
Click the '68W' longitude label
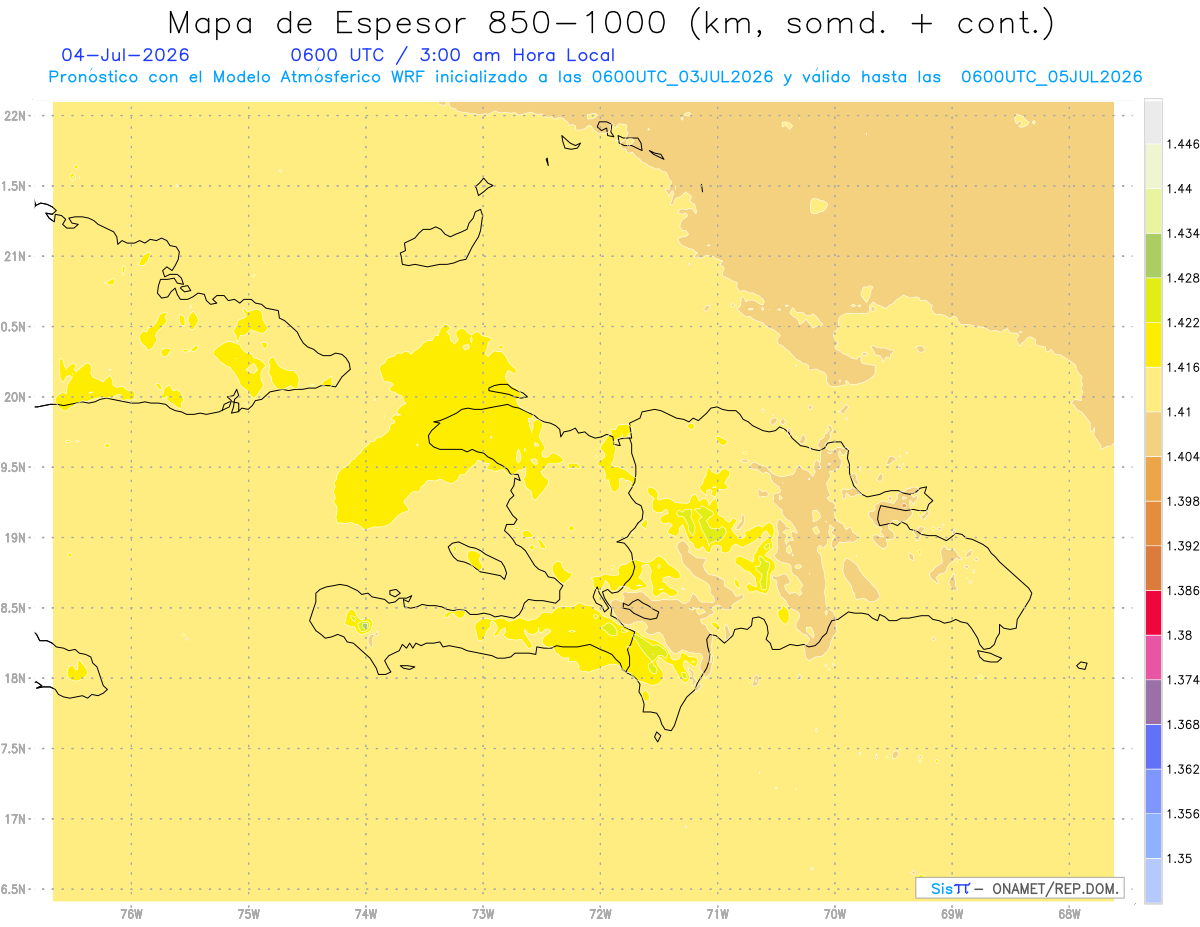click(x=1069, y=914)
